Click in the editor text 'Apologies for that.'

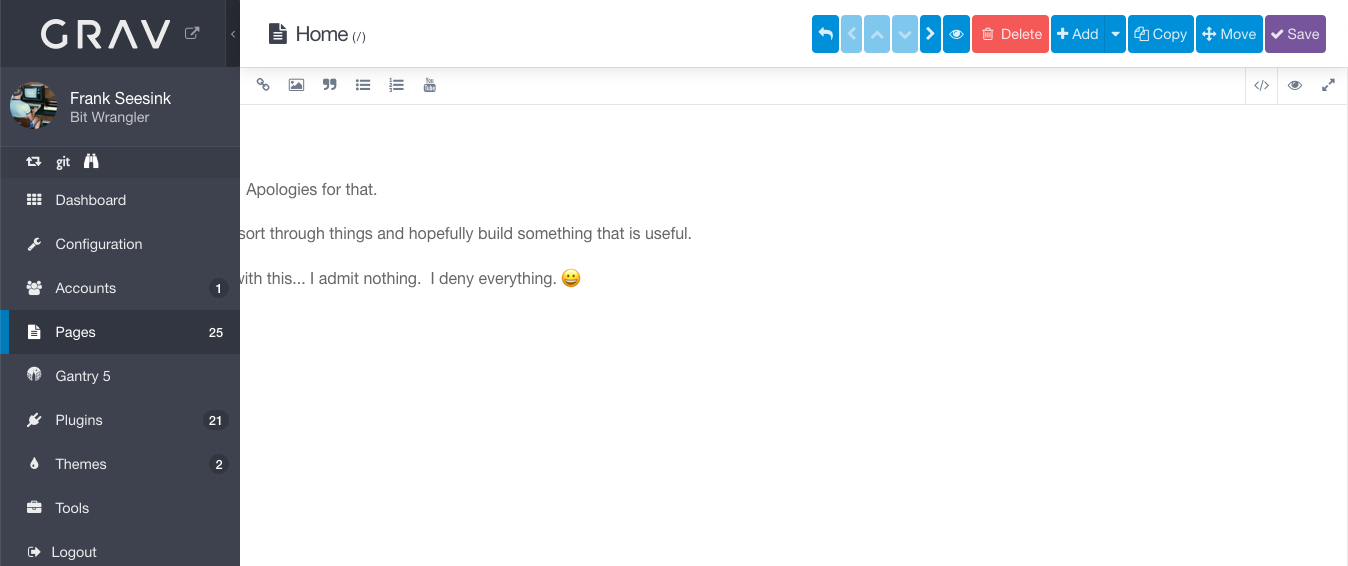click(311, 190)
